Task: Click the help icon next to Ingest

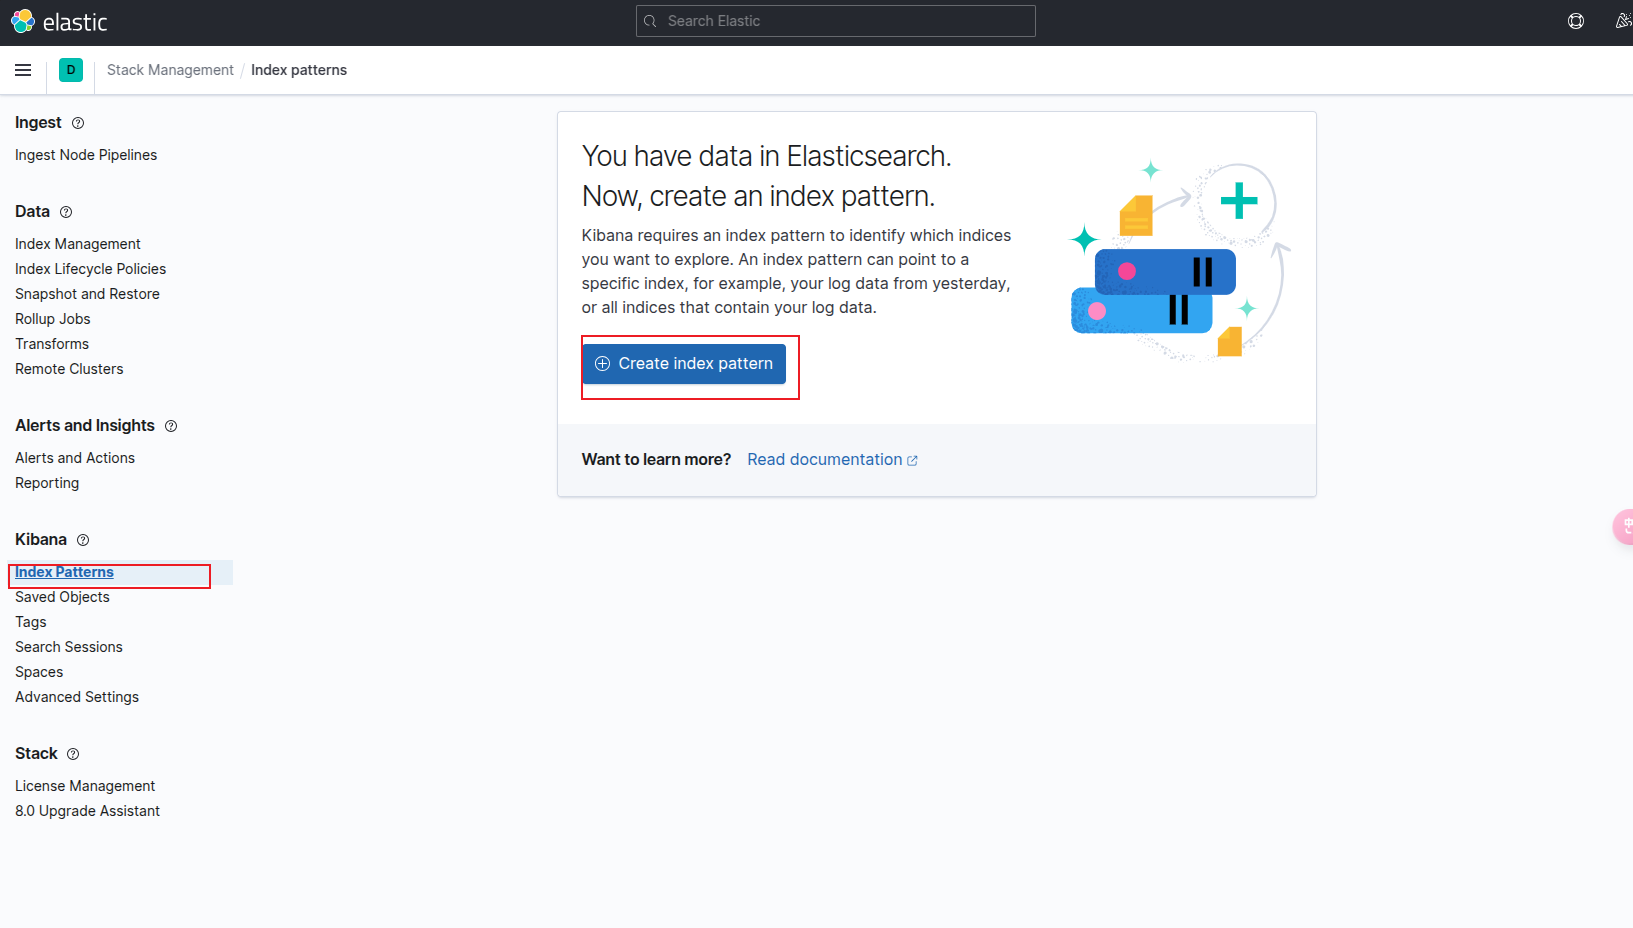Action: (x=78, y=123)
